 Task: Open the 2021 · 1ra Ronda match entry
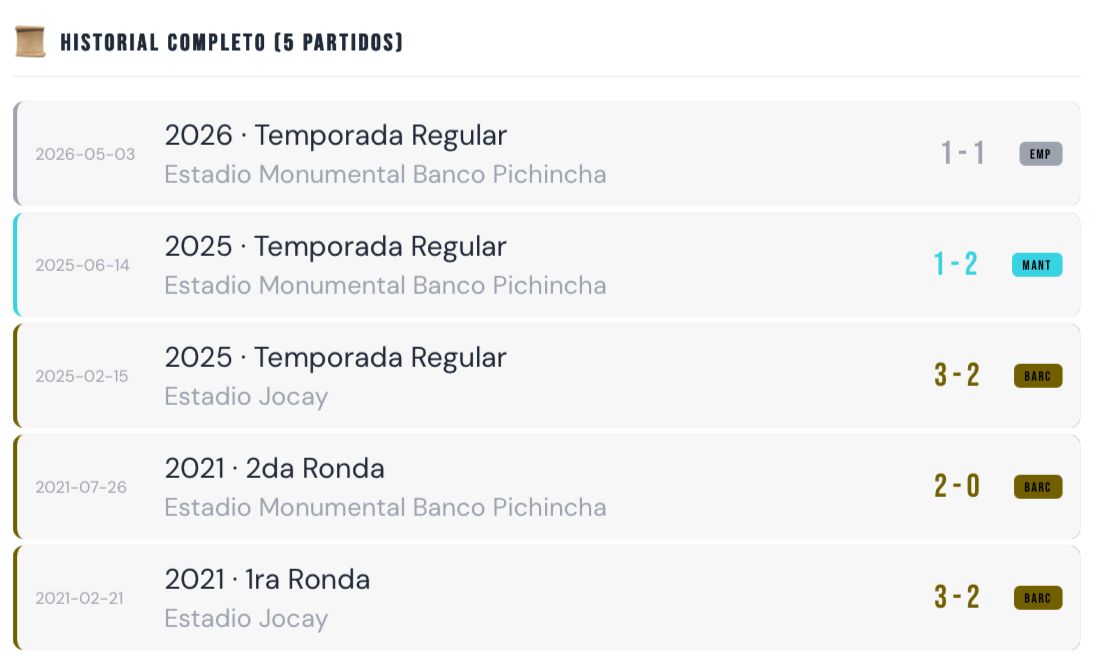coord(546,598)
